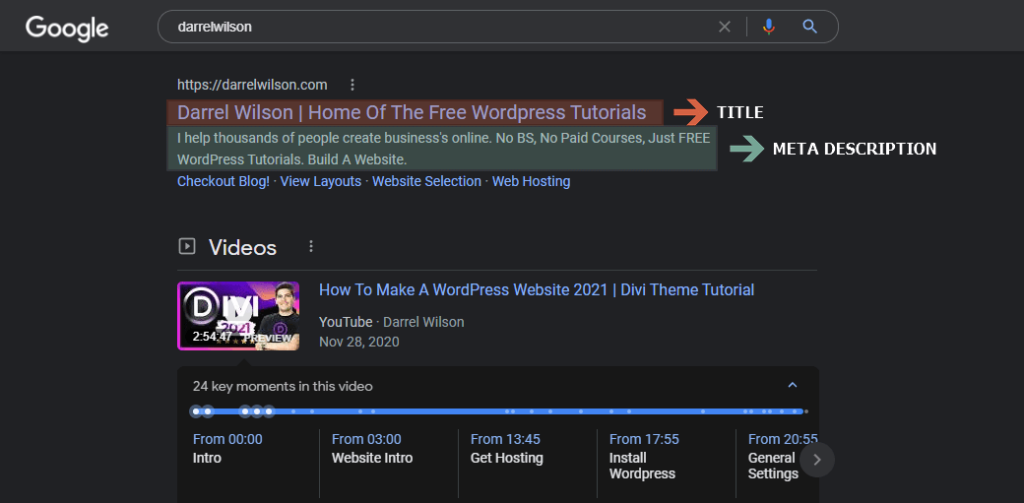Open How To Make A WordPress Website video link
Screen dimensions: 1024x503
click(x=536, y=289)
